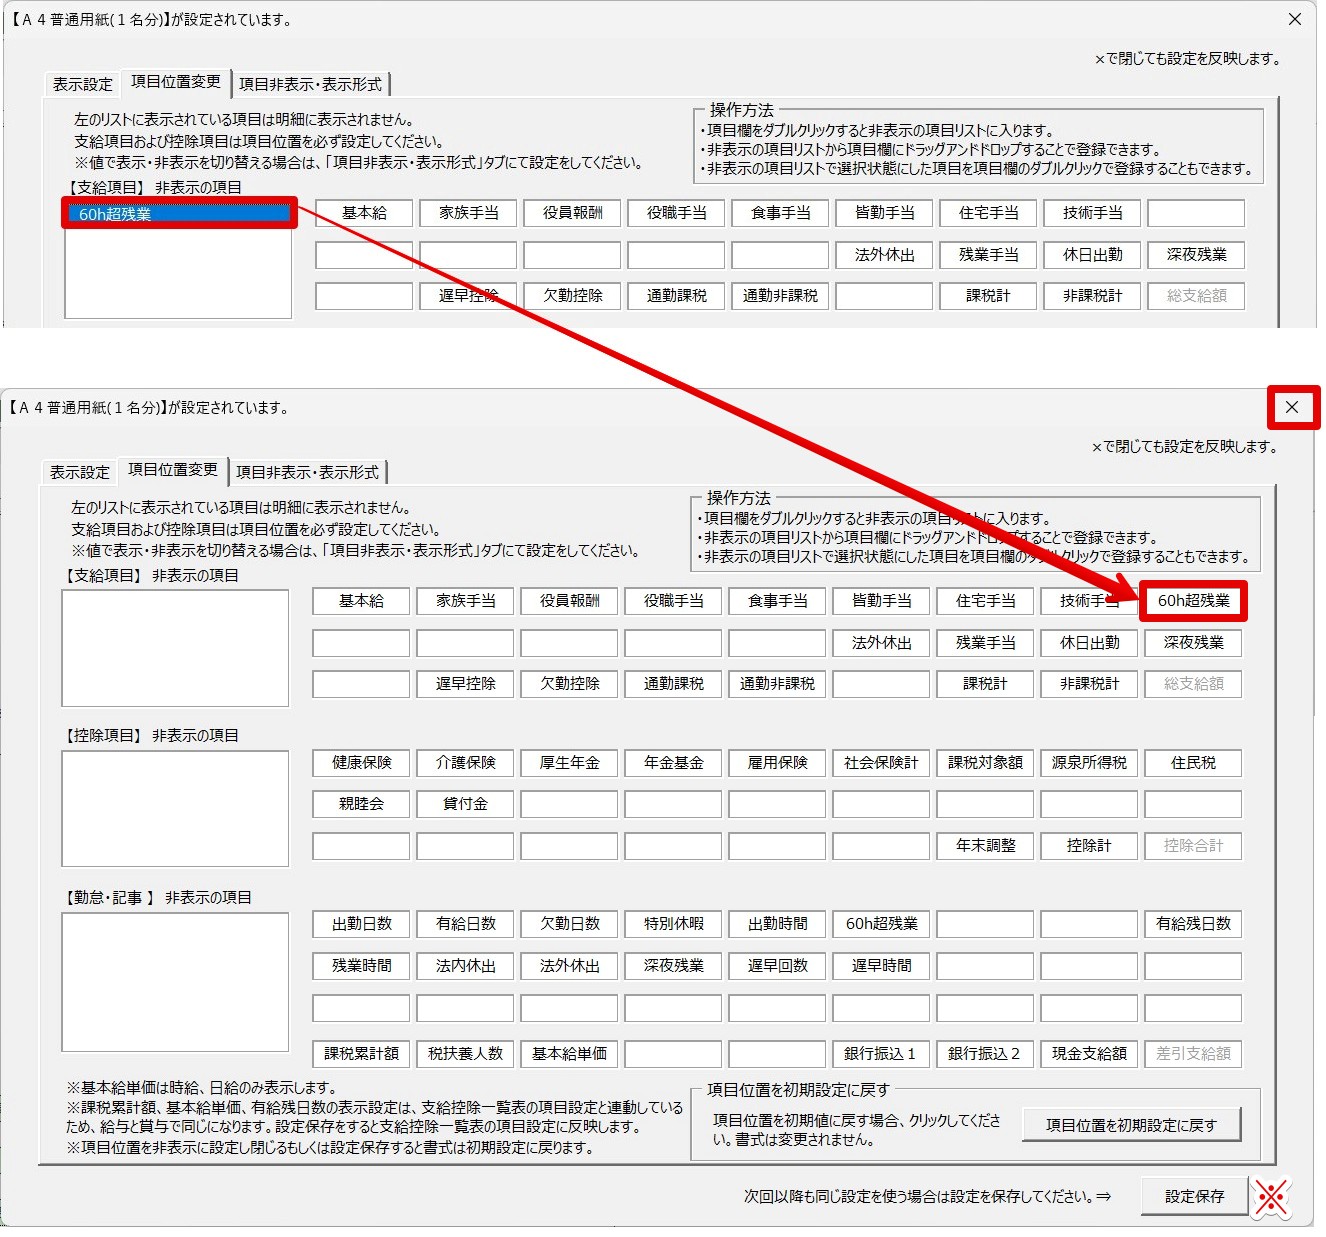Open 項目非表示・表示形式 tab in lower dialog

click(x=307, y=472)
